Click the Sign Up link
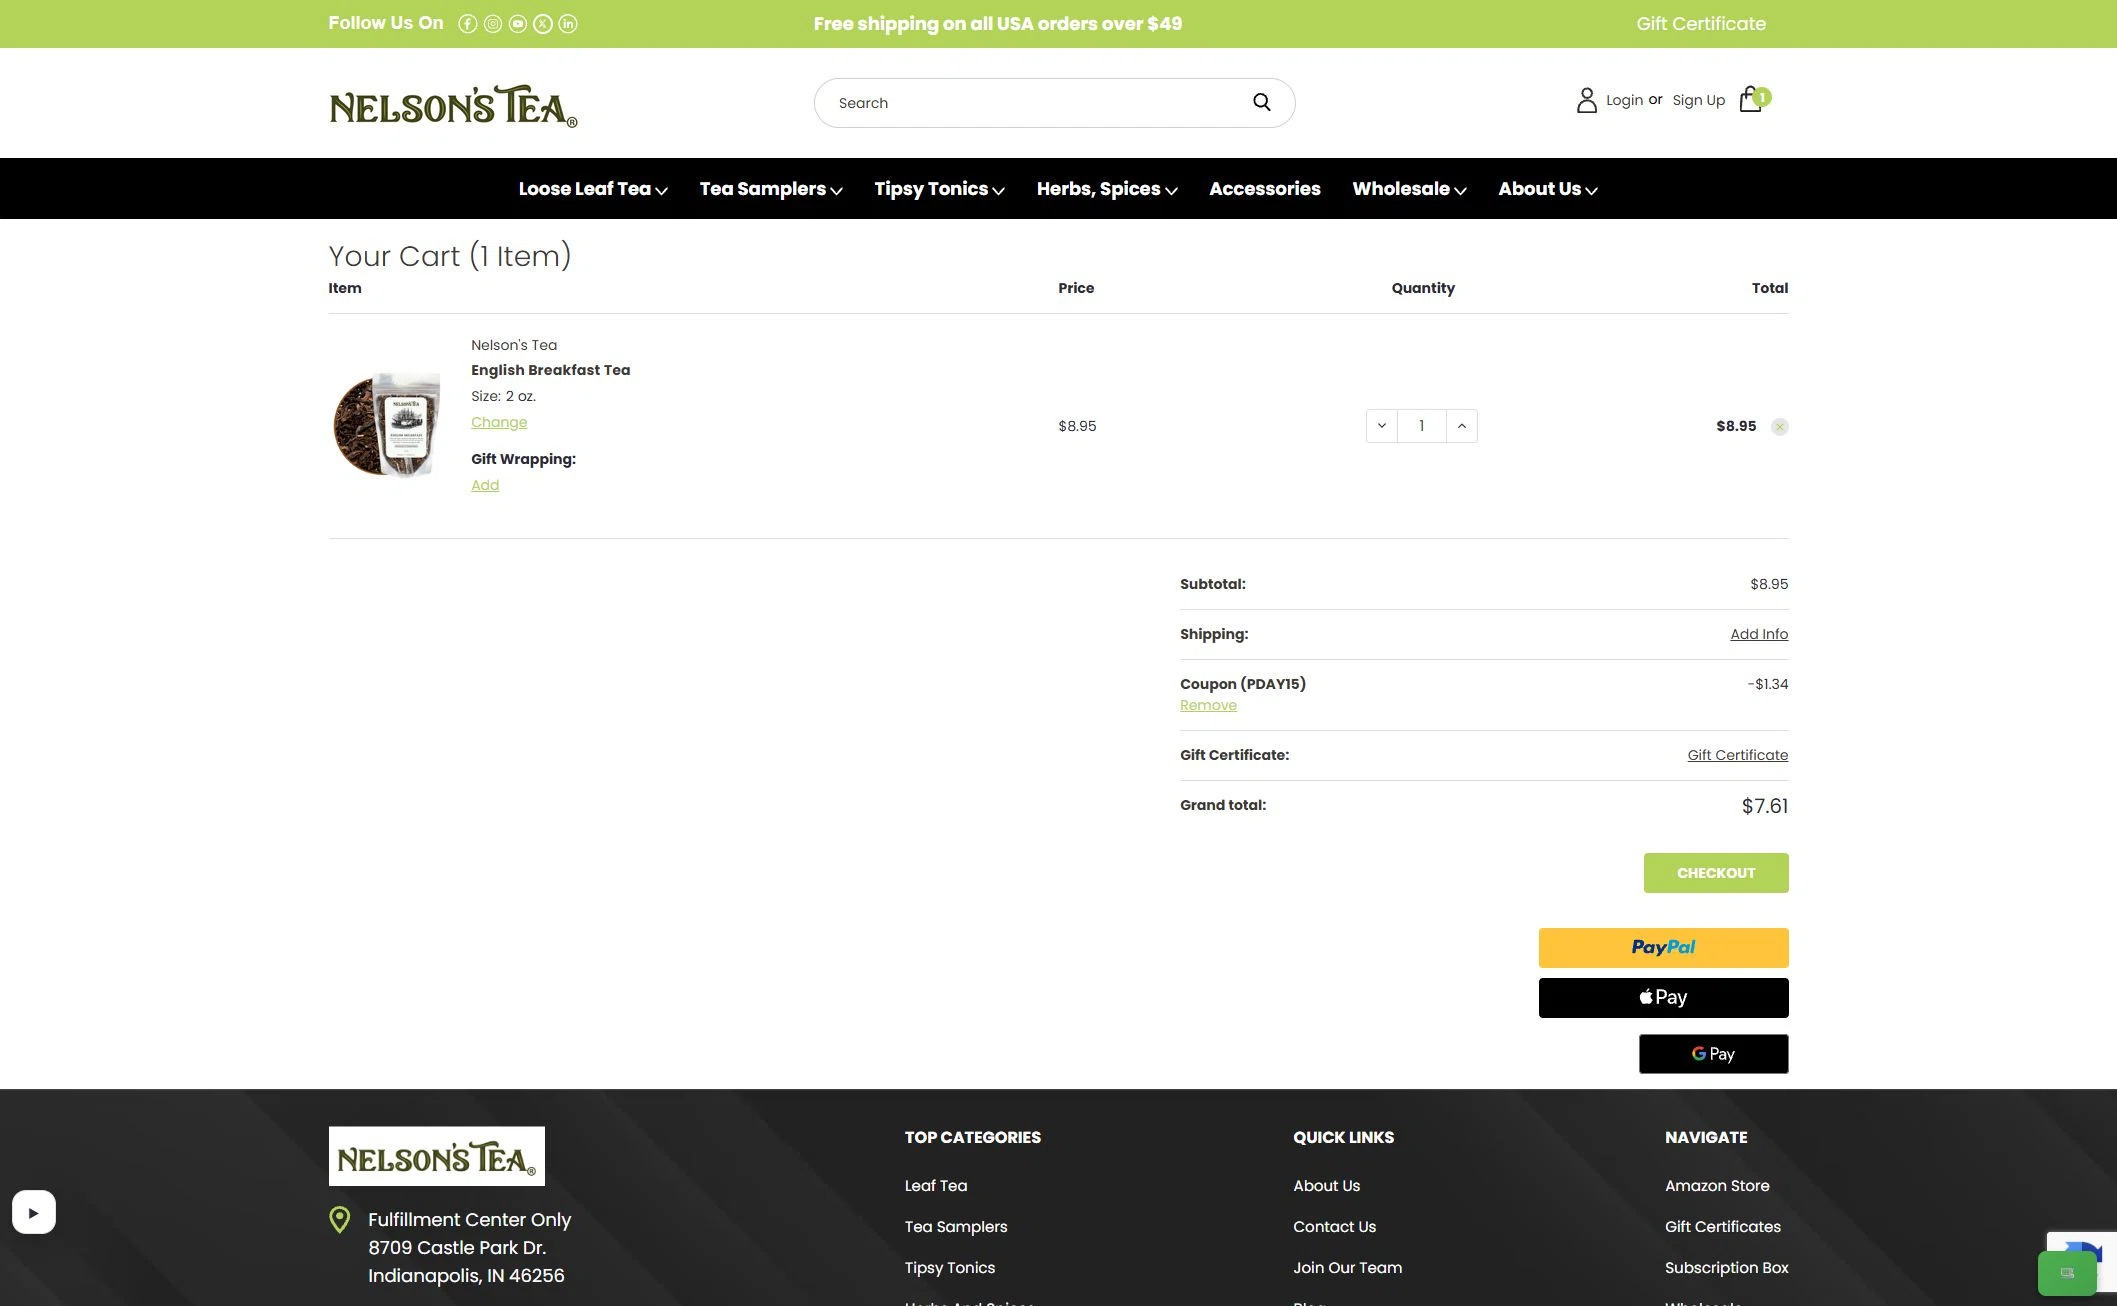Screen dimensions: 2117x1306 tap(1699, 100)
